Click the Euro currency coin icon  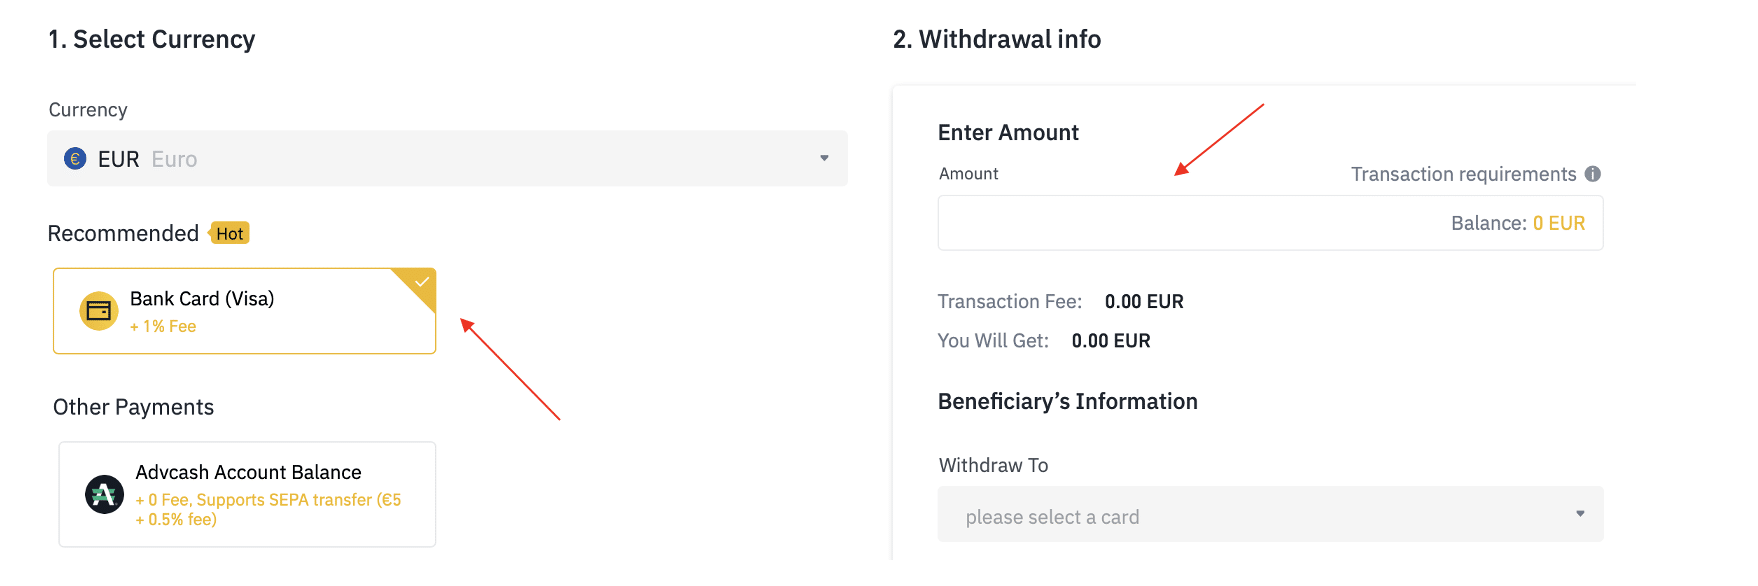75,158
